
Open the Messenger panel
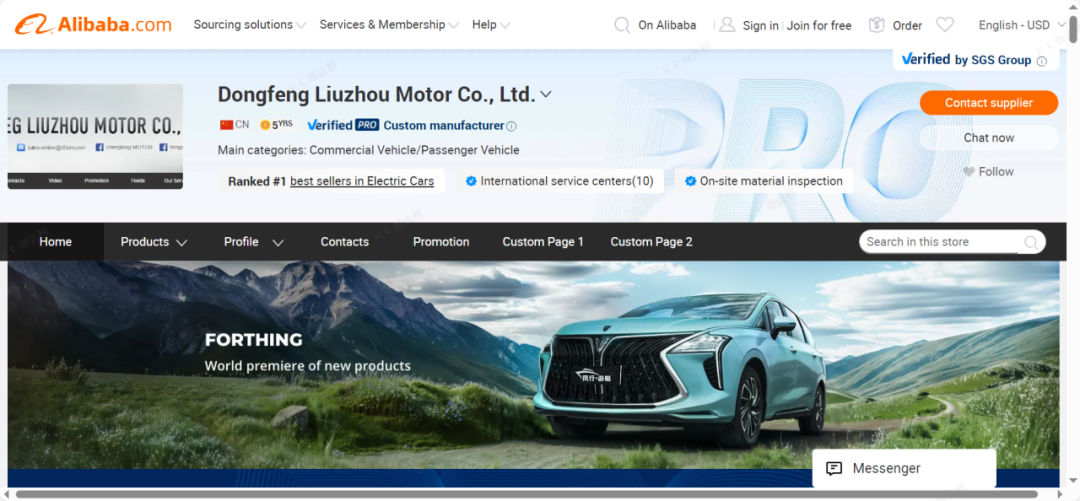(904, 469)
